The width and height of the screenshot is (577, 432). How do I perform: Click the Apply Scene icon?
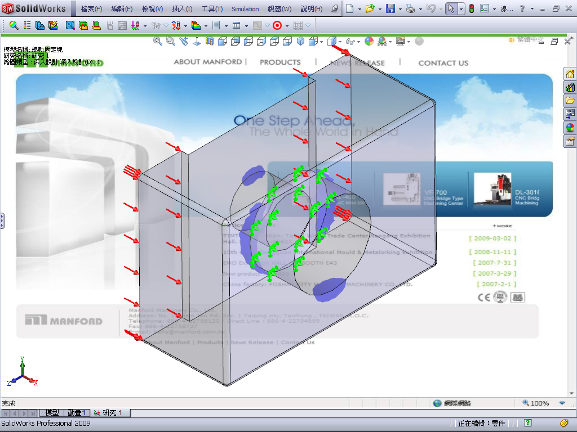[x=382, y=41]
